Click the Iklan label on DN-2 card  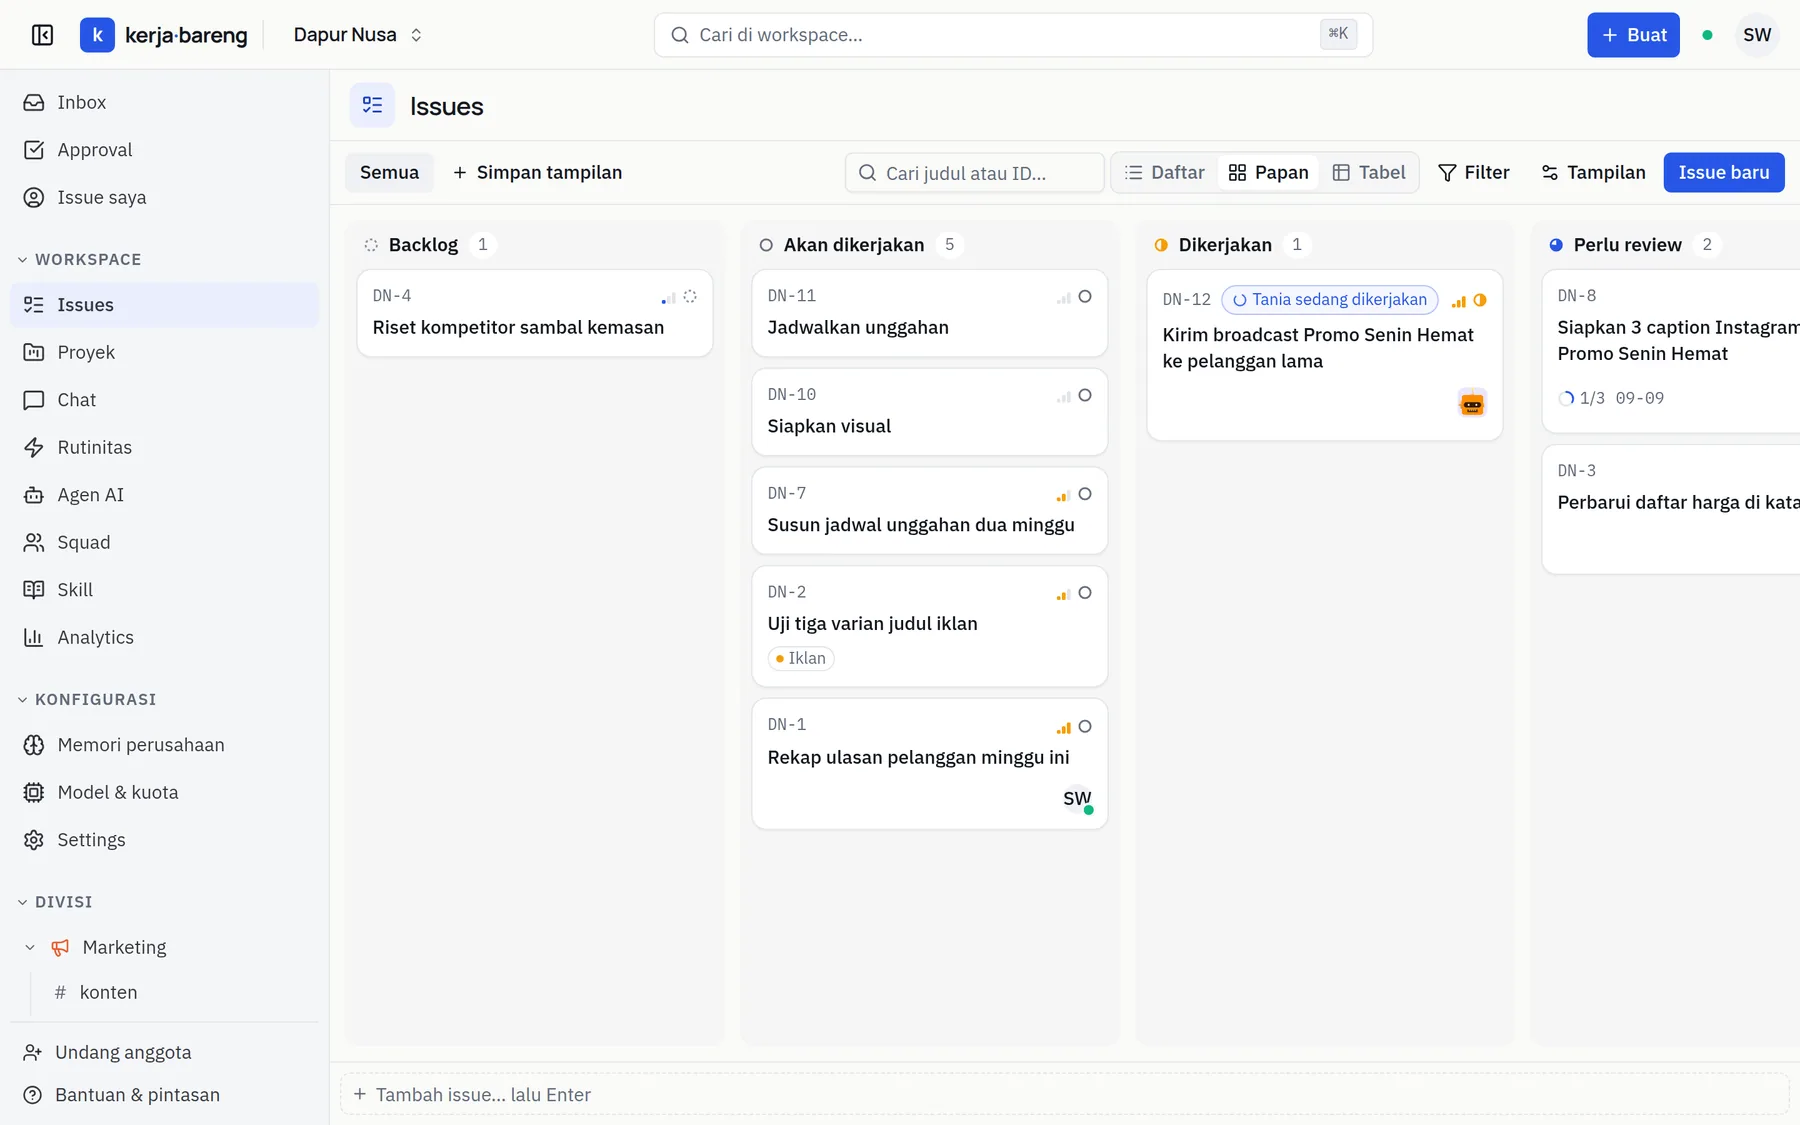[801, 658]
